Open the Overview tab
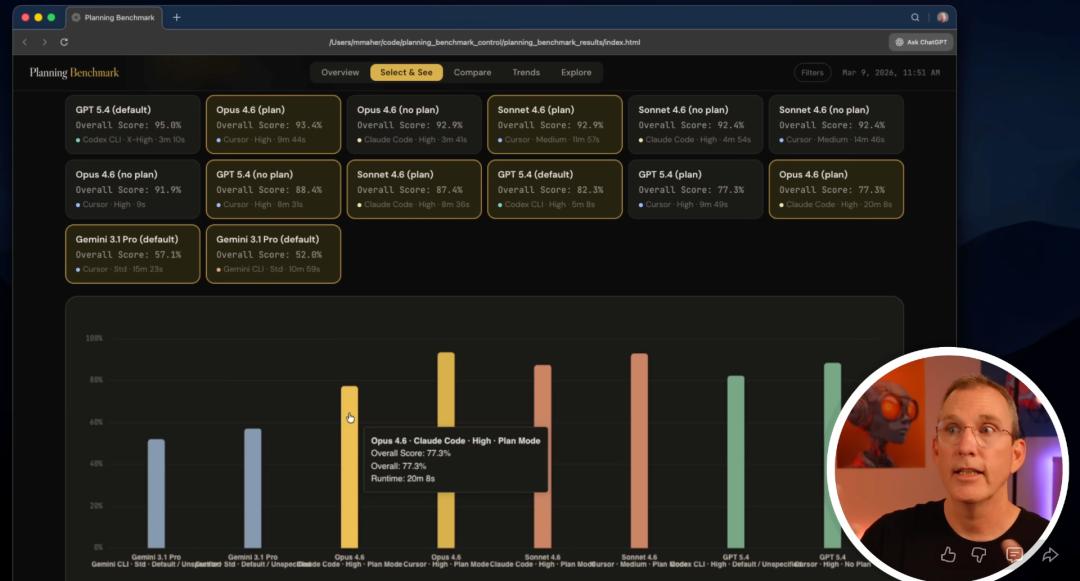This screenshot has width=1080, height=581. 340,72
